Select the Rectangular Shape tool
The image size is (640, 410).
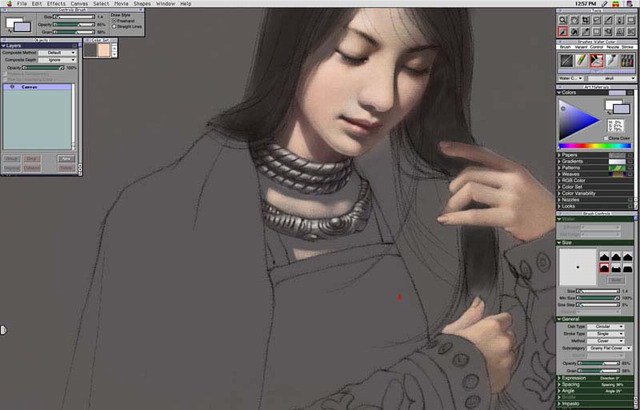[x=631, y=19]
